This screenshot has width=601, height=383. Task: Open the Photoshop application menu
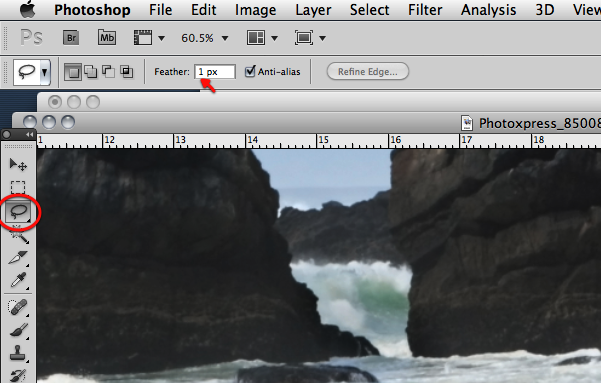(92, 10)
